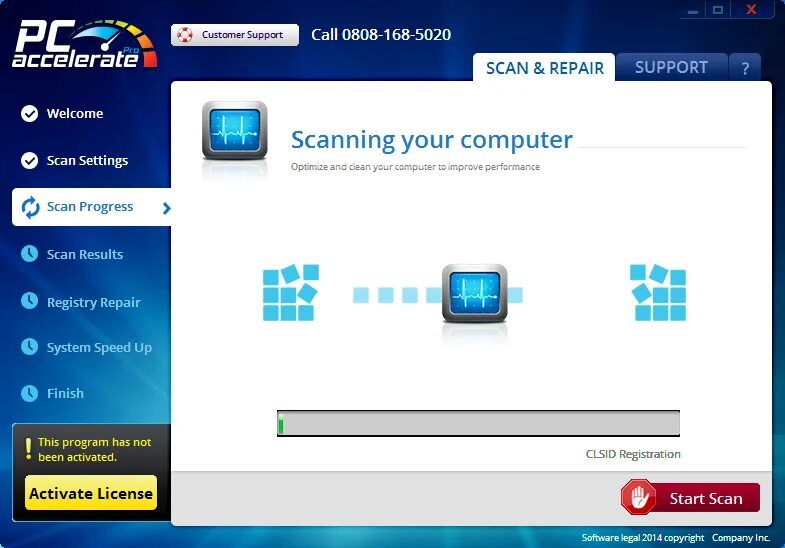Click the chevron arrow on Scan Progress
This screenshot has width=785, height=548.
point(167,208)
